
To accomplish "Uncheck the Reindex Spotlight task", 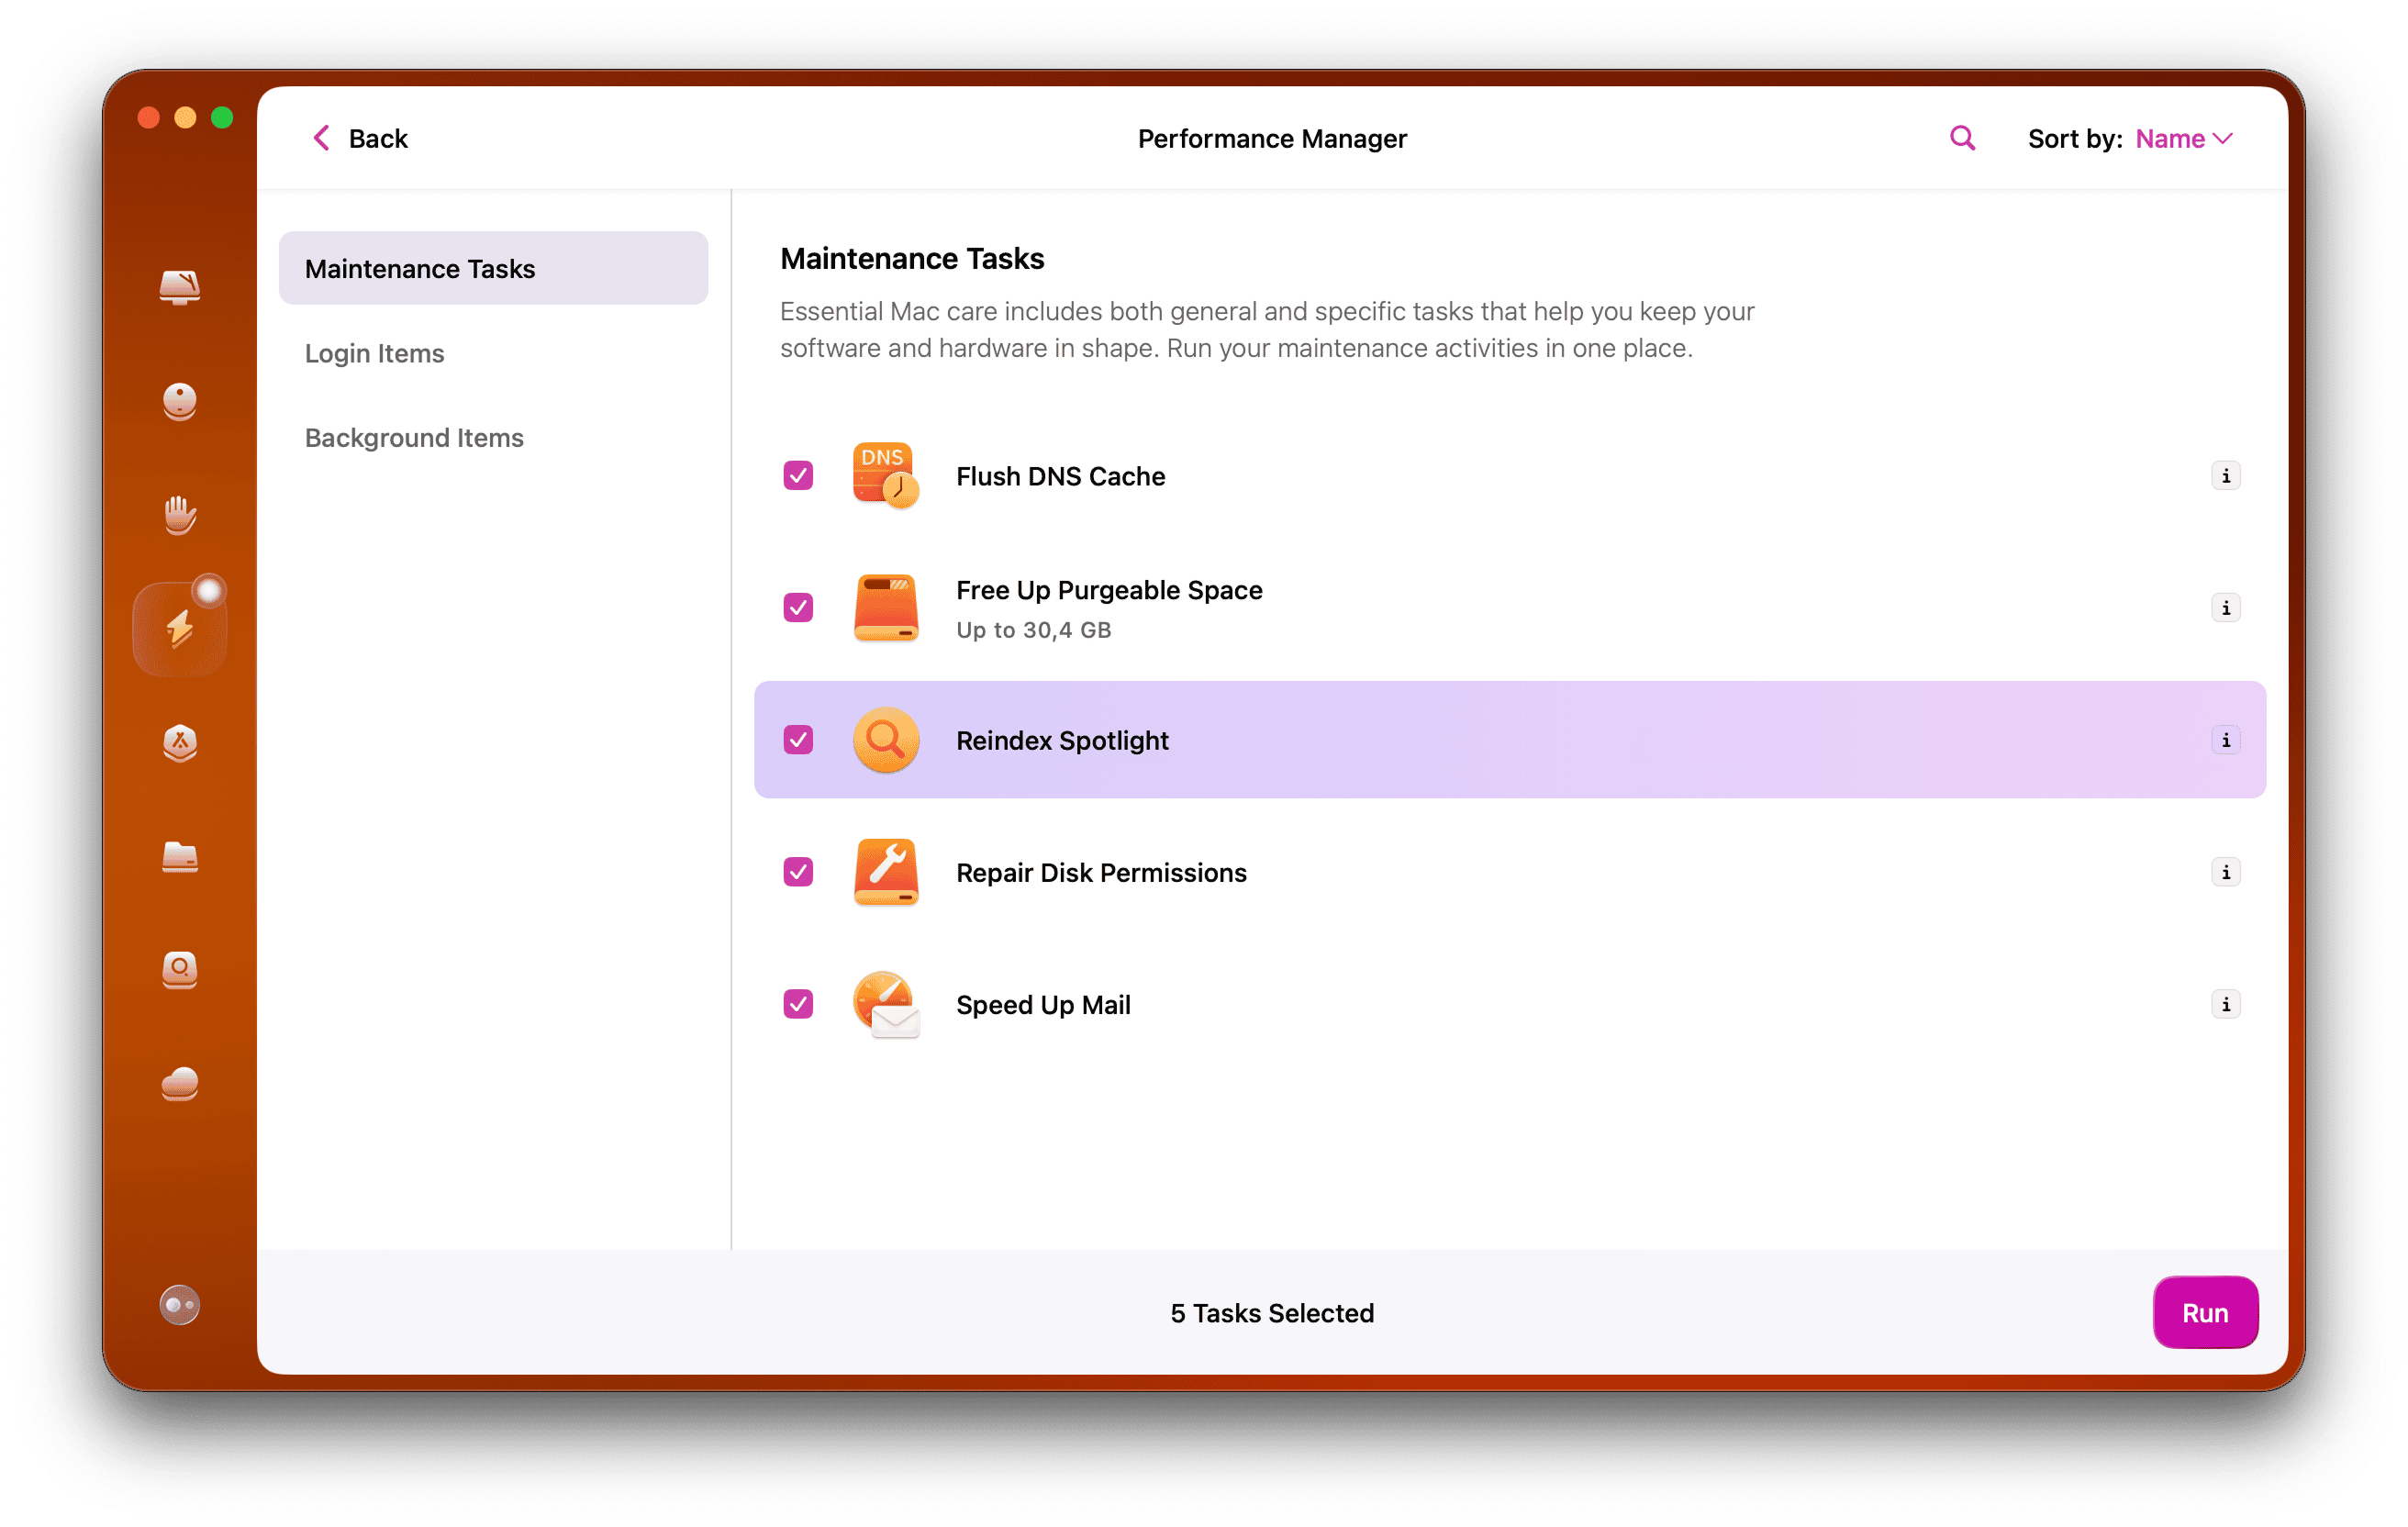I will pos(797,740).
